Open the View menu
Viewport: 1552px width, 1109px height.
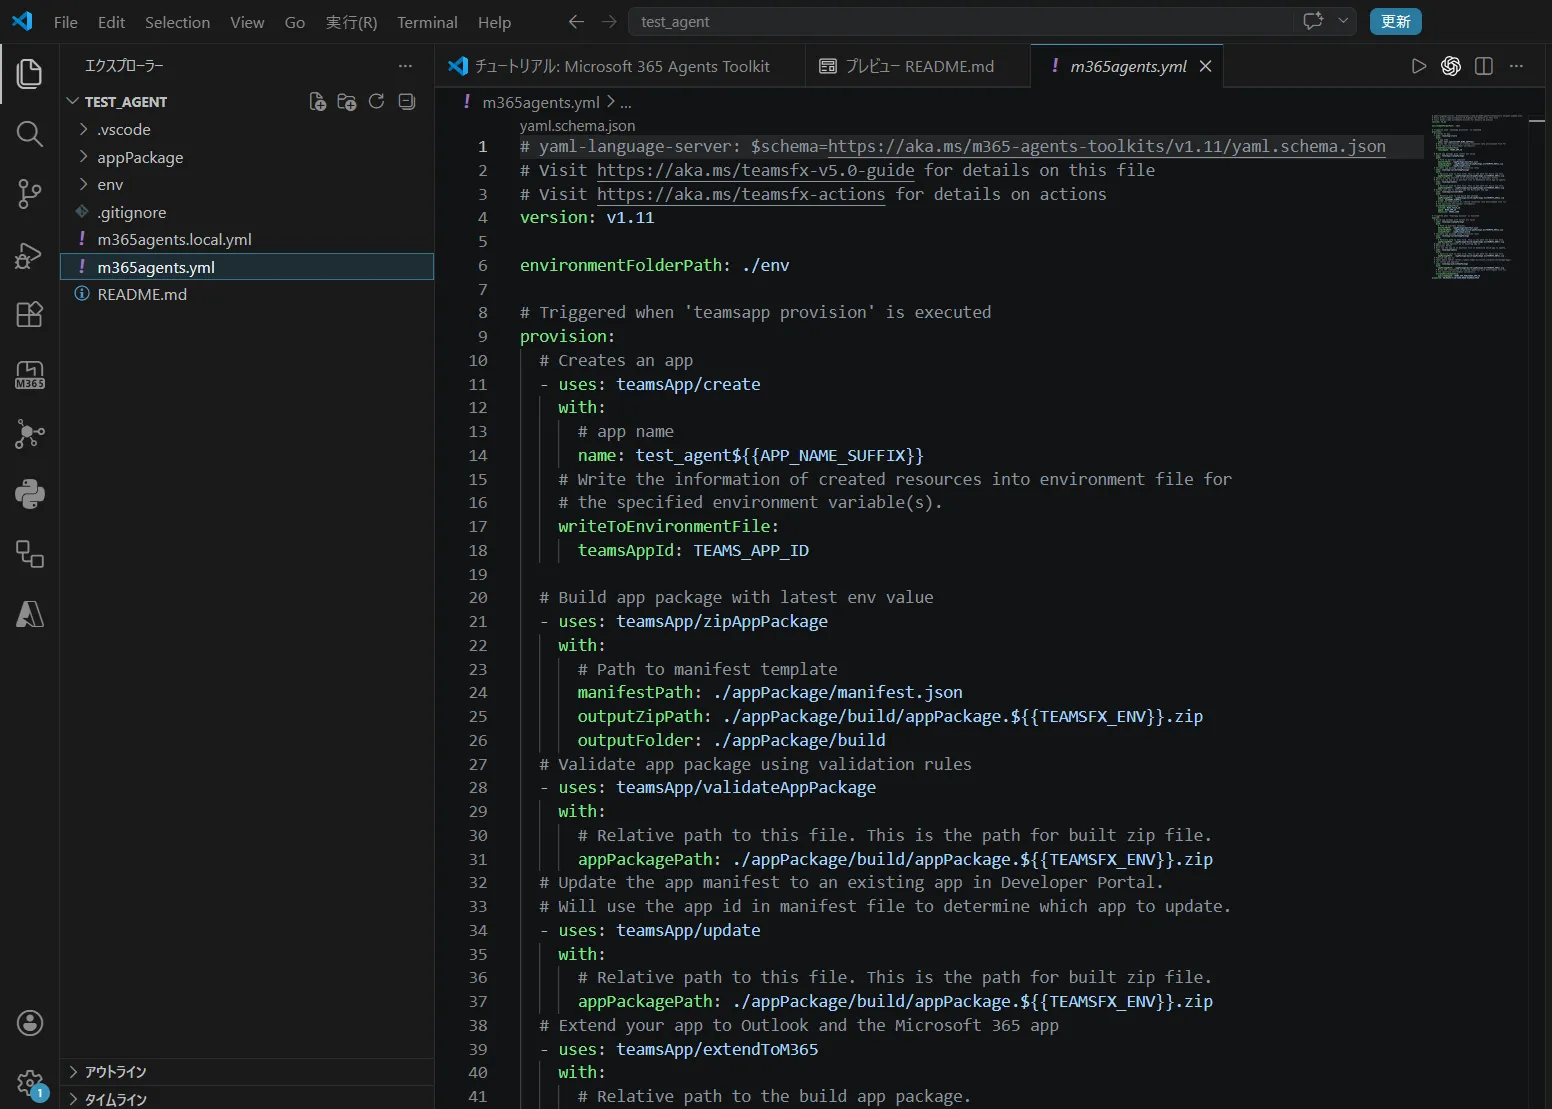point(247,22)
